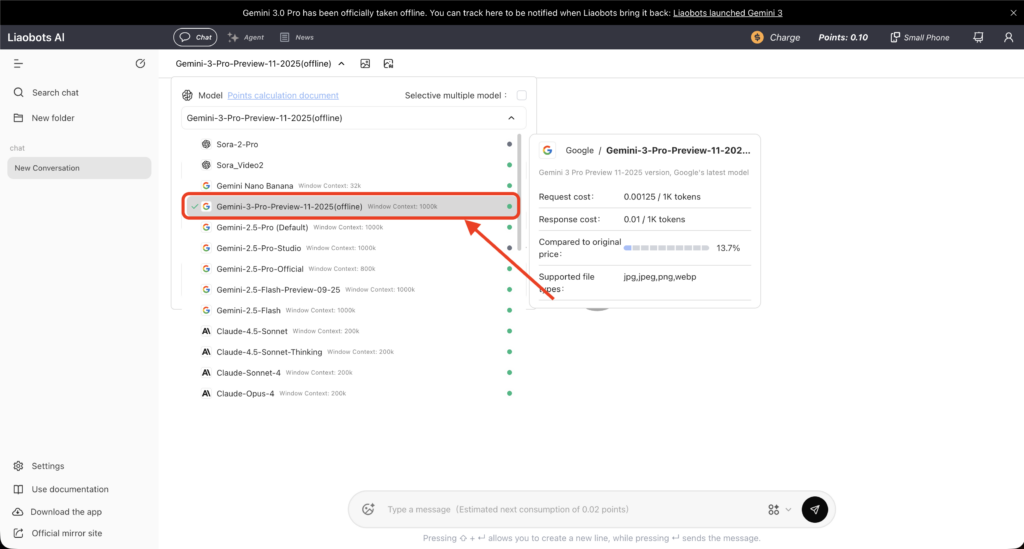Open the plugins dropdown in message box
Viewport: 1024px width, 549px height.
click(779, 509)
